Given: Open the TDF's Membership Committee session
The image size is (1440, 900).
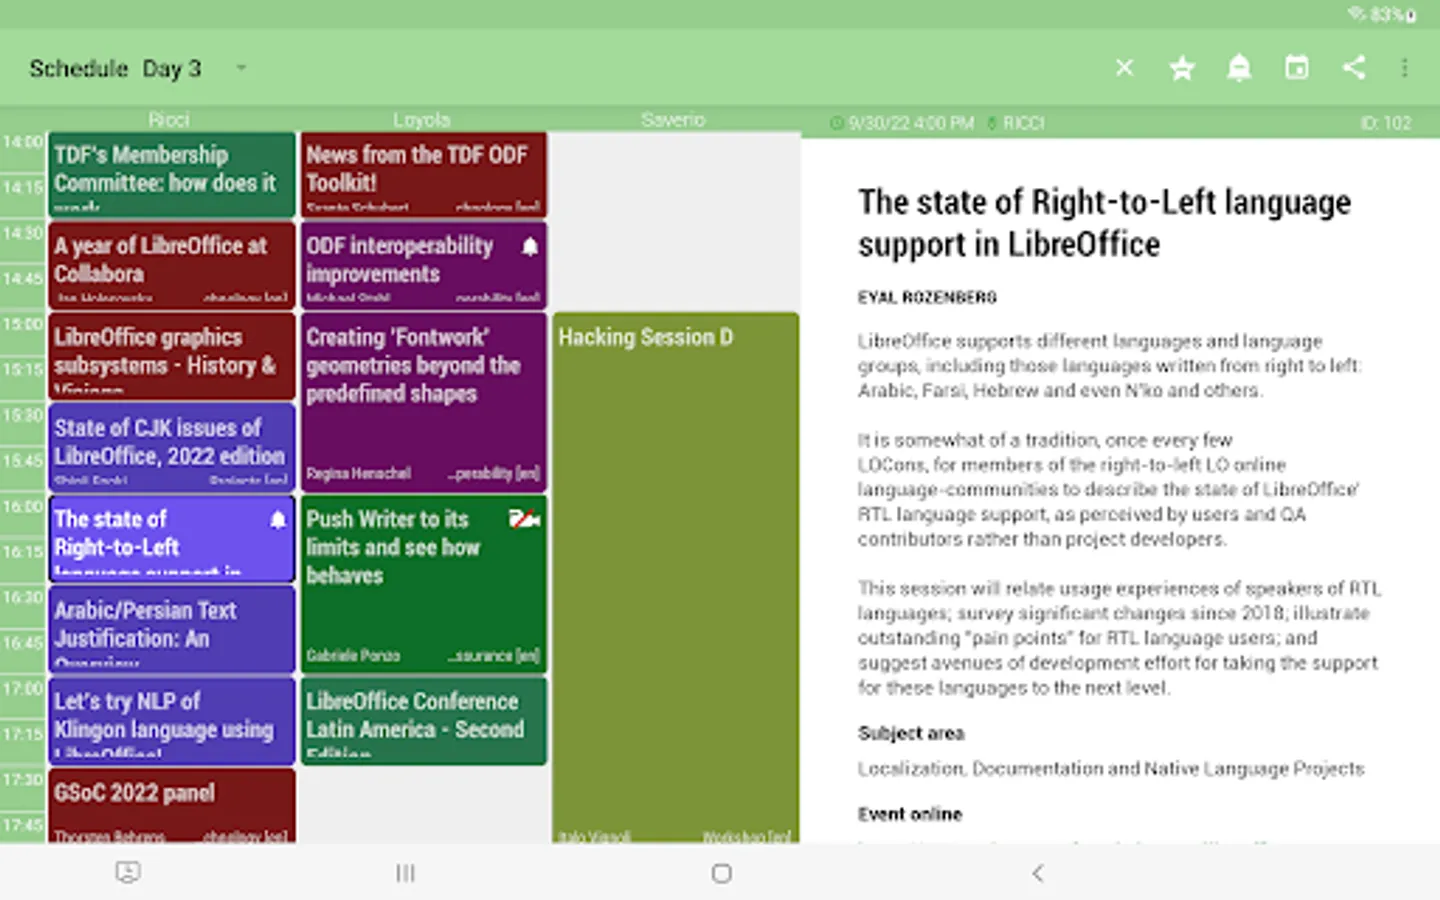Looking at the screenshot, I should 172,175.
